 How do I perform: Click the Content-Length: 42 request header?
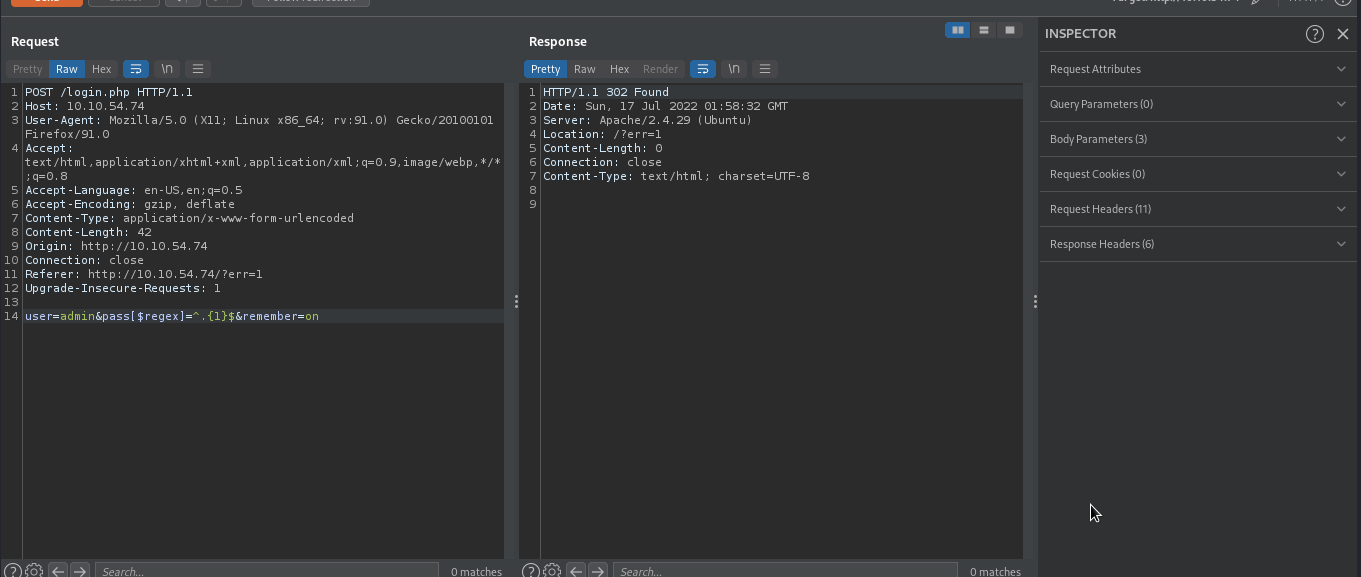point(88,232)
